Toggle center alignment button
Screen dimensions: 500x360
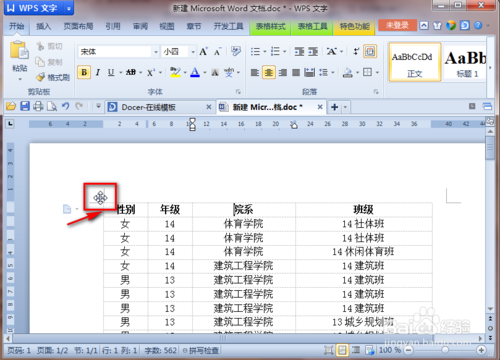click(x=269, y=72)
